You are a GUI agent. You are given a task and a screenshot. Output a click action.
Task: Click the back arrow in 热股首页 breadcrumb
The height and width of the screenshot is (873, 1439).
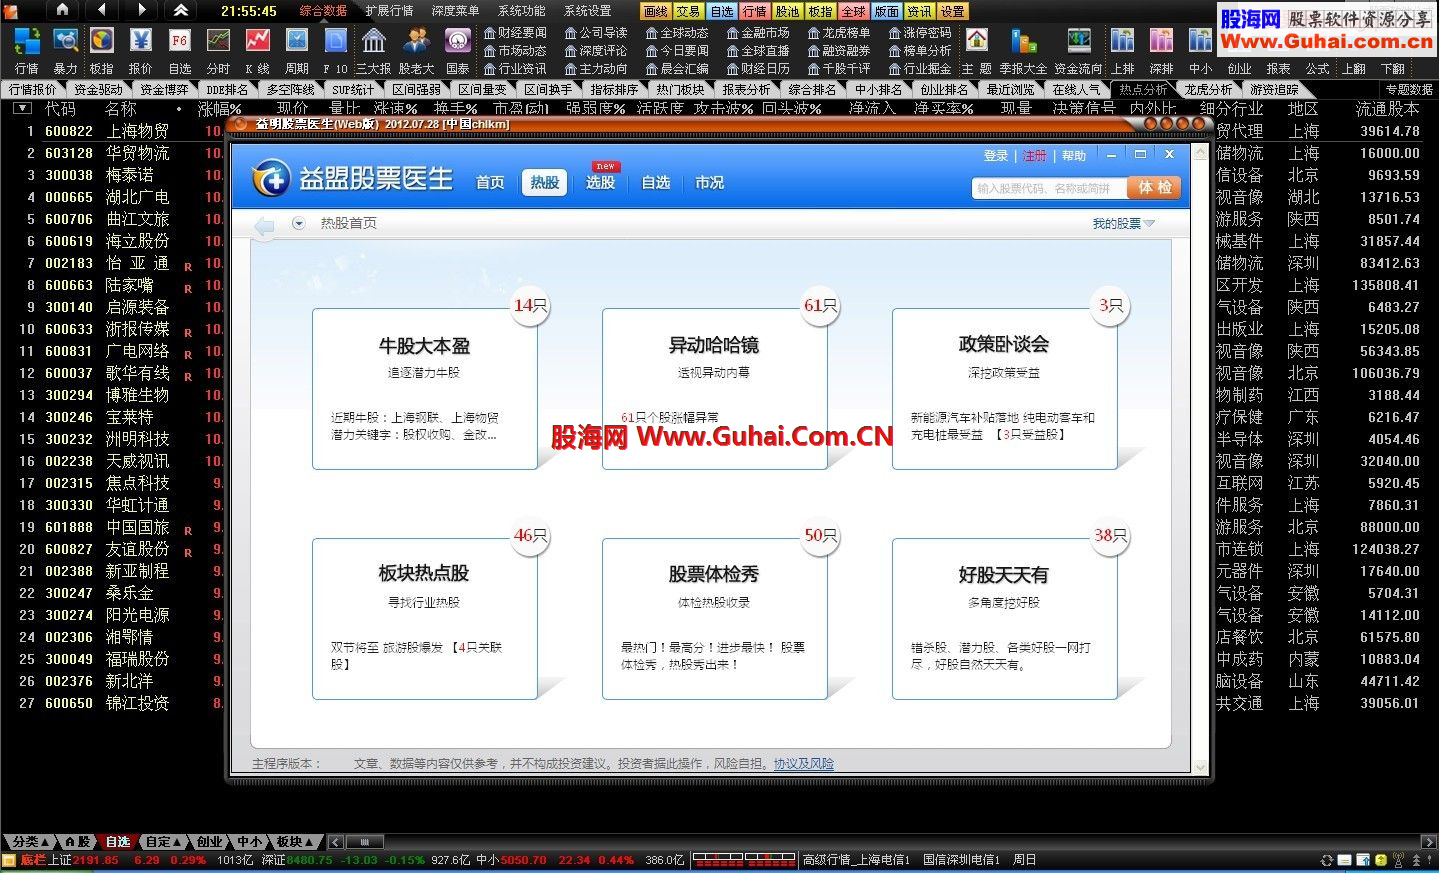264,226
